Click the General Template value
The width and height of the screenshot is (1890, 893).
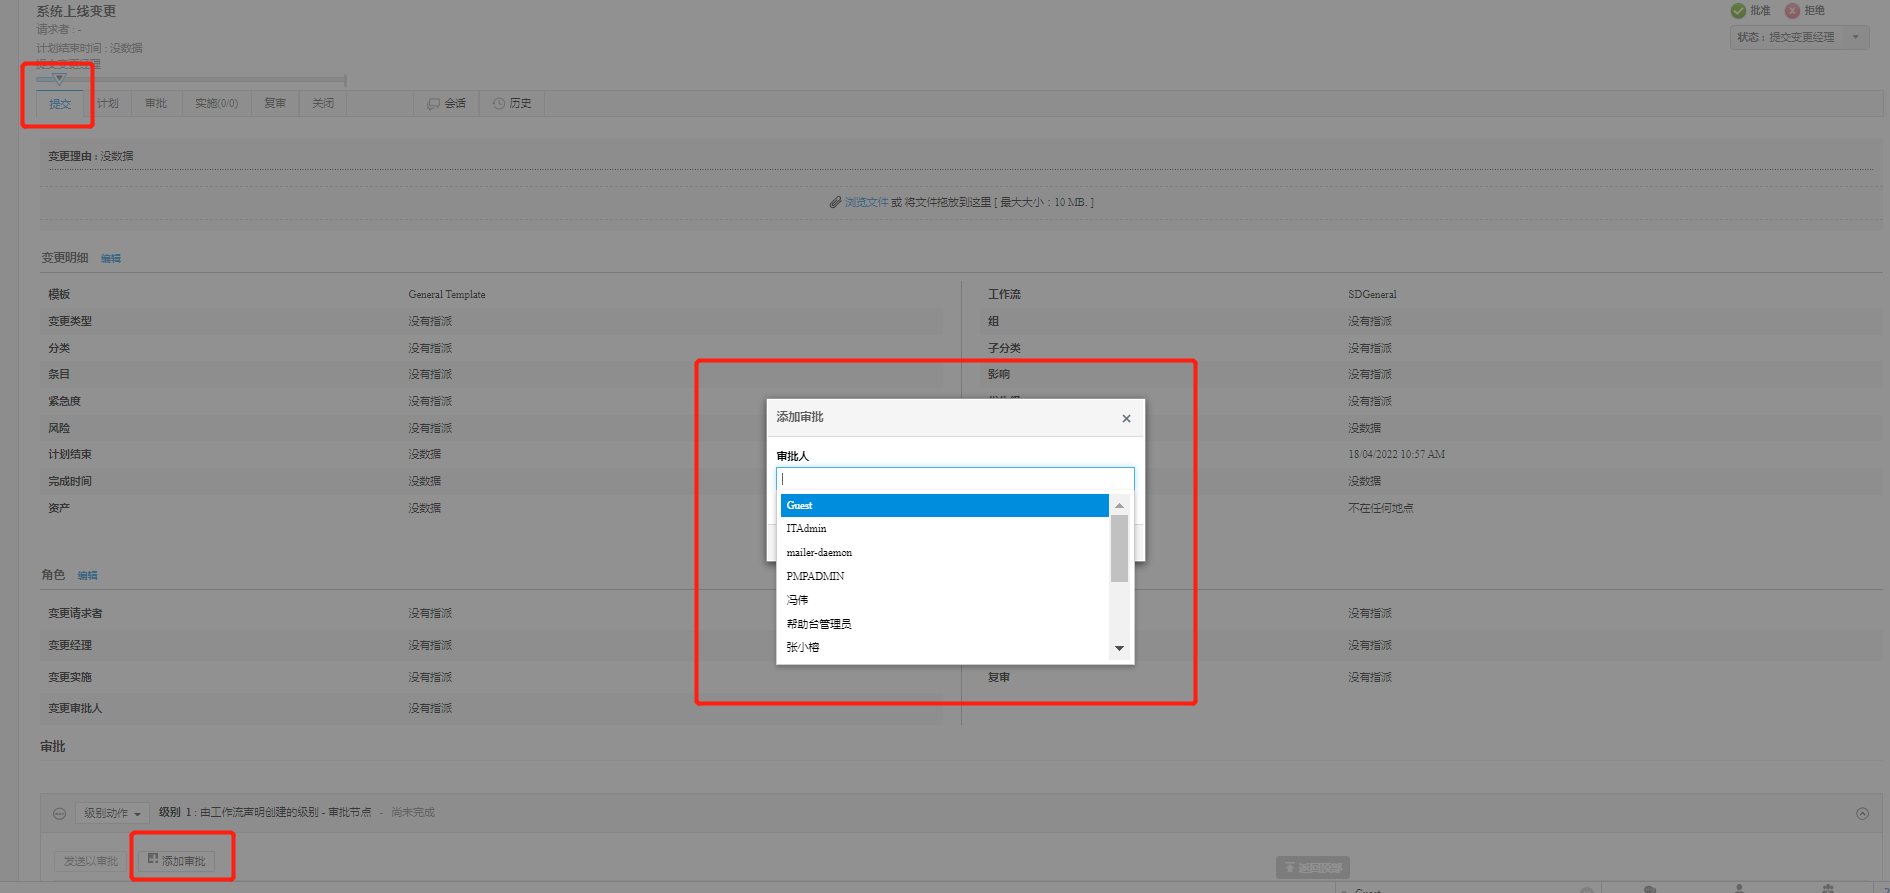click(x=447, y=295)
